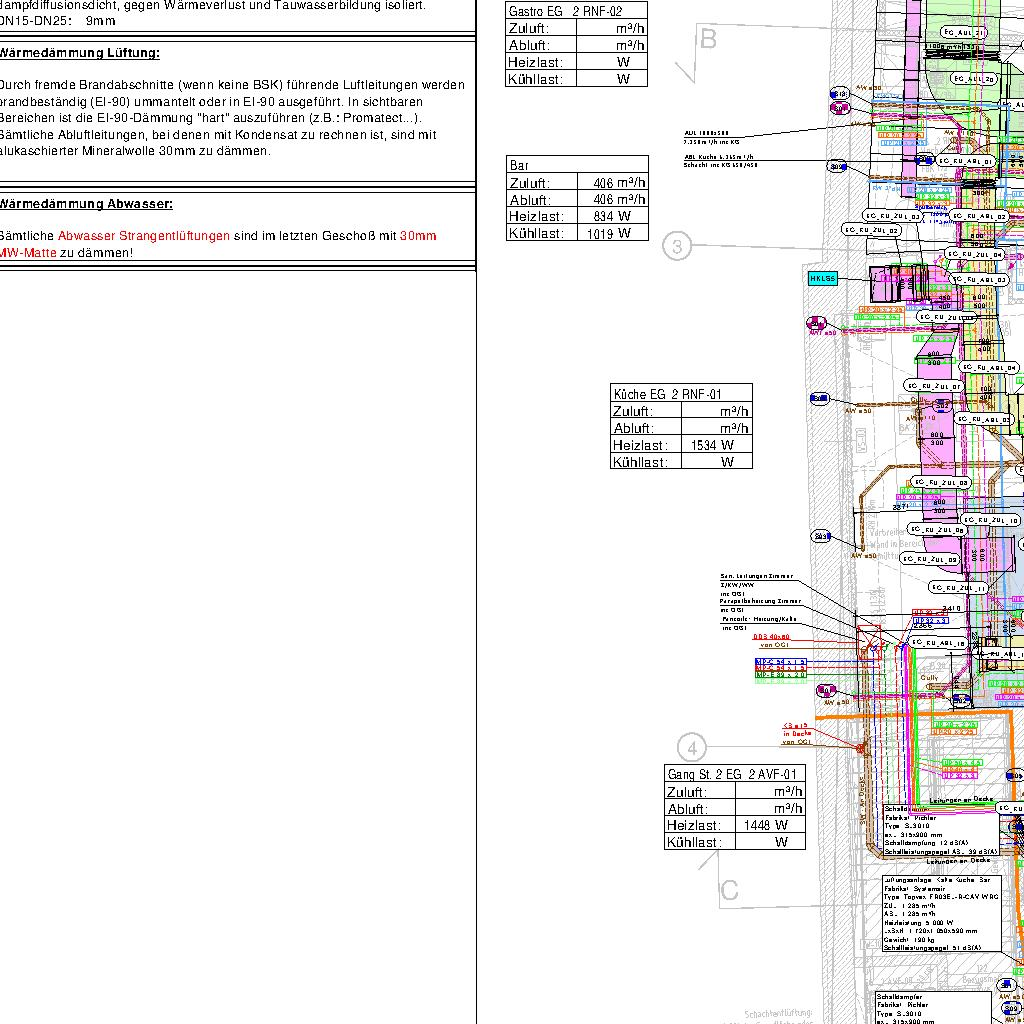Select the EG_AUL_20 duct label

(972, 78)
